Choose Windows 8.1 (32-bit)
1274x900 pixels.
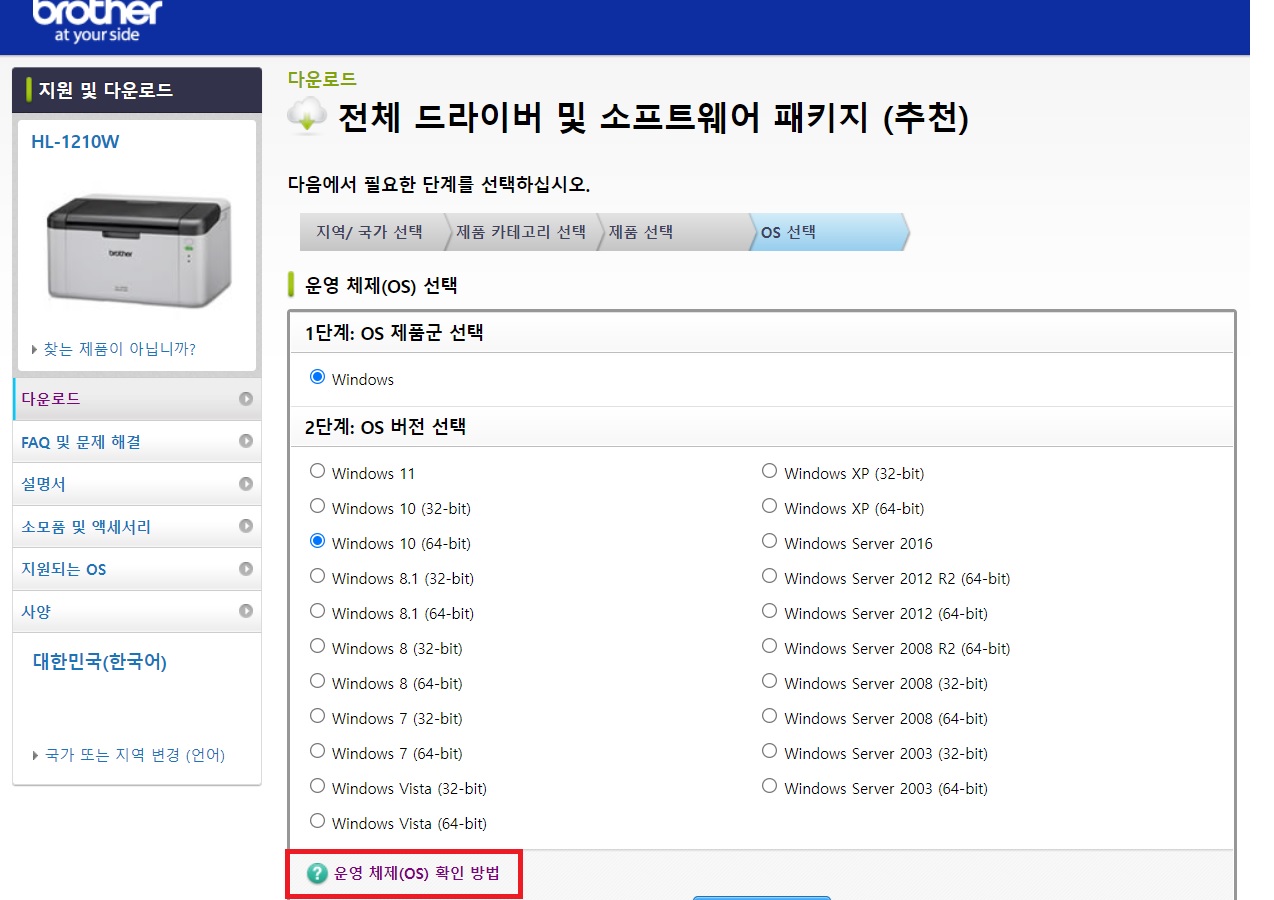[x=317, y=576]
